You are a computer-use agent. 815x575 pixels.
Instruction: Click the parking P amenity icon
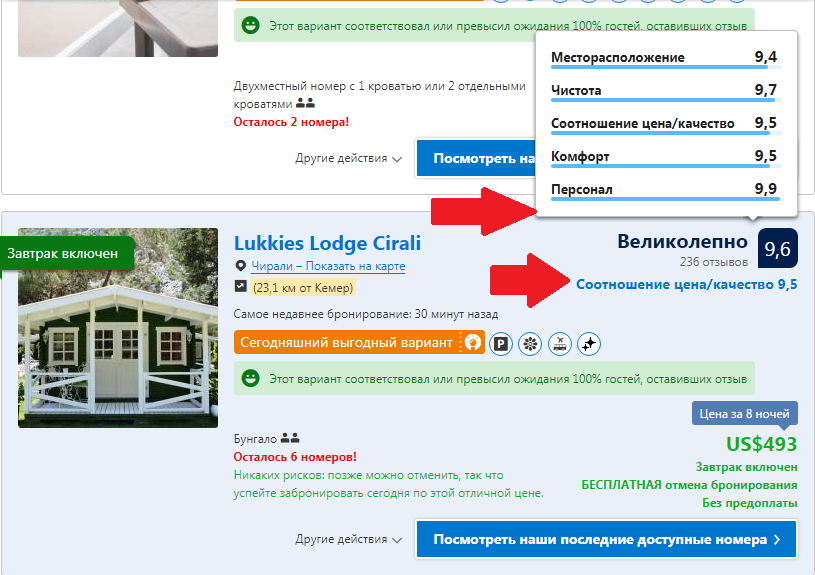(501, 344)
